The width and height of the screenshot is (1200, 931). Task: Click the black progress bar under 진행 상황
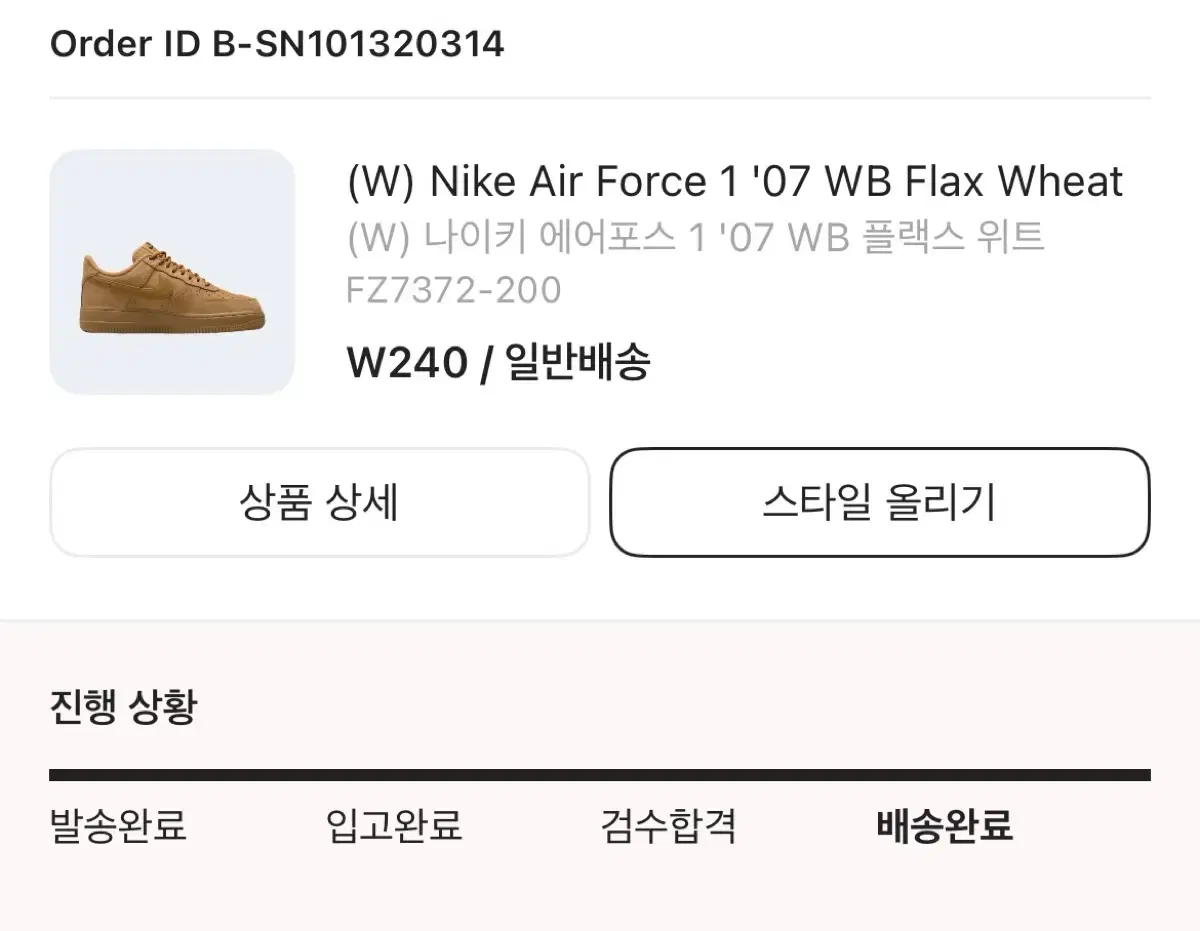(x=600, y=775)
